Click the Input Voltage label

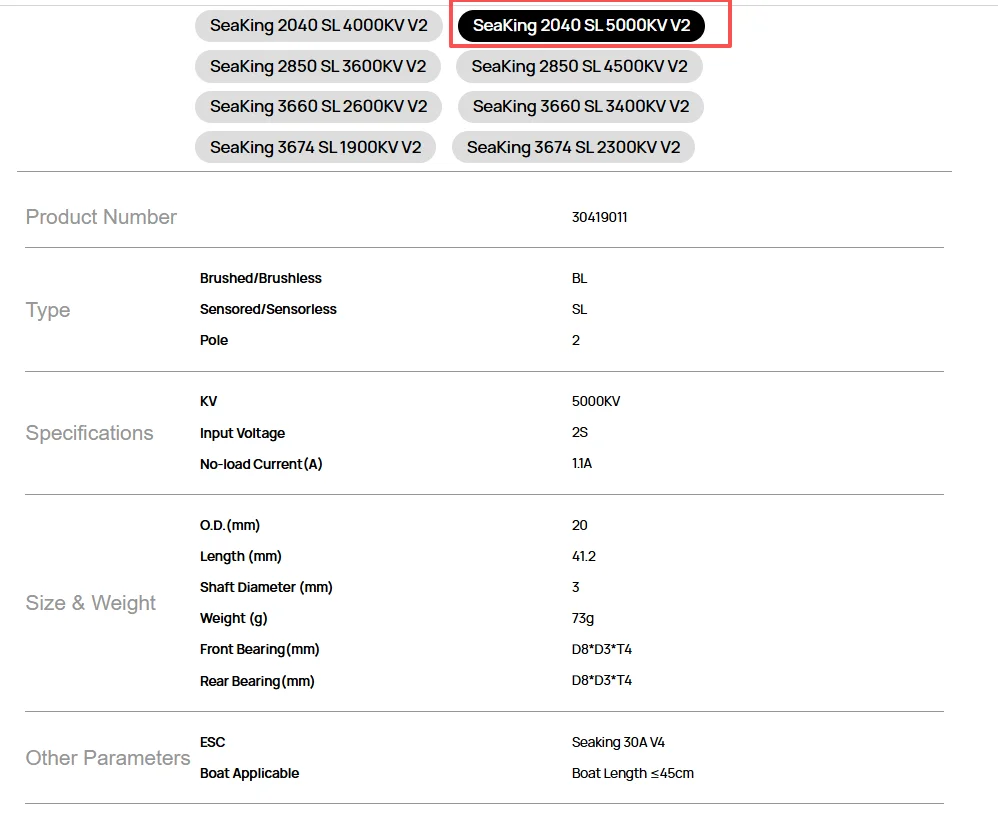tap(242, 433)
